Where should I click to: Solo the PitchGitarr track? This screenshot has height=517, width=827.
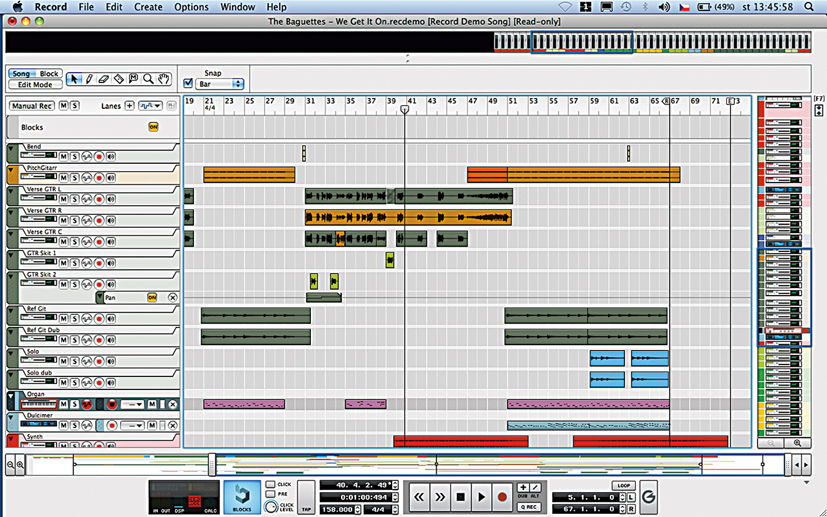75,177
